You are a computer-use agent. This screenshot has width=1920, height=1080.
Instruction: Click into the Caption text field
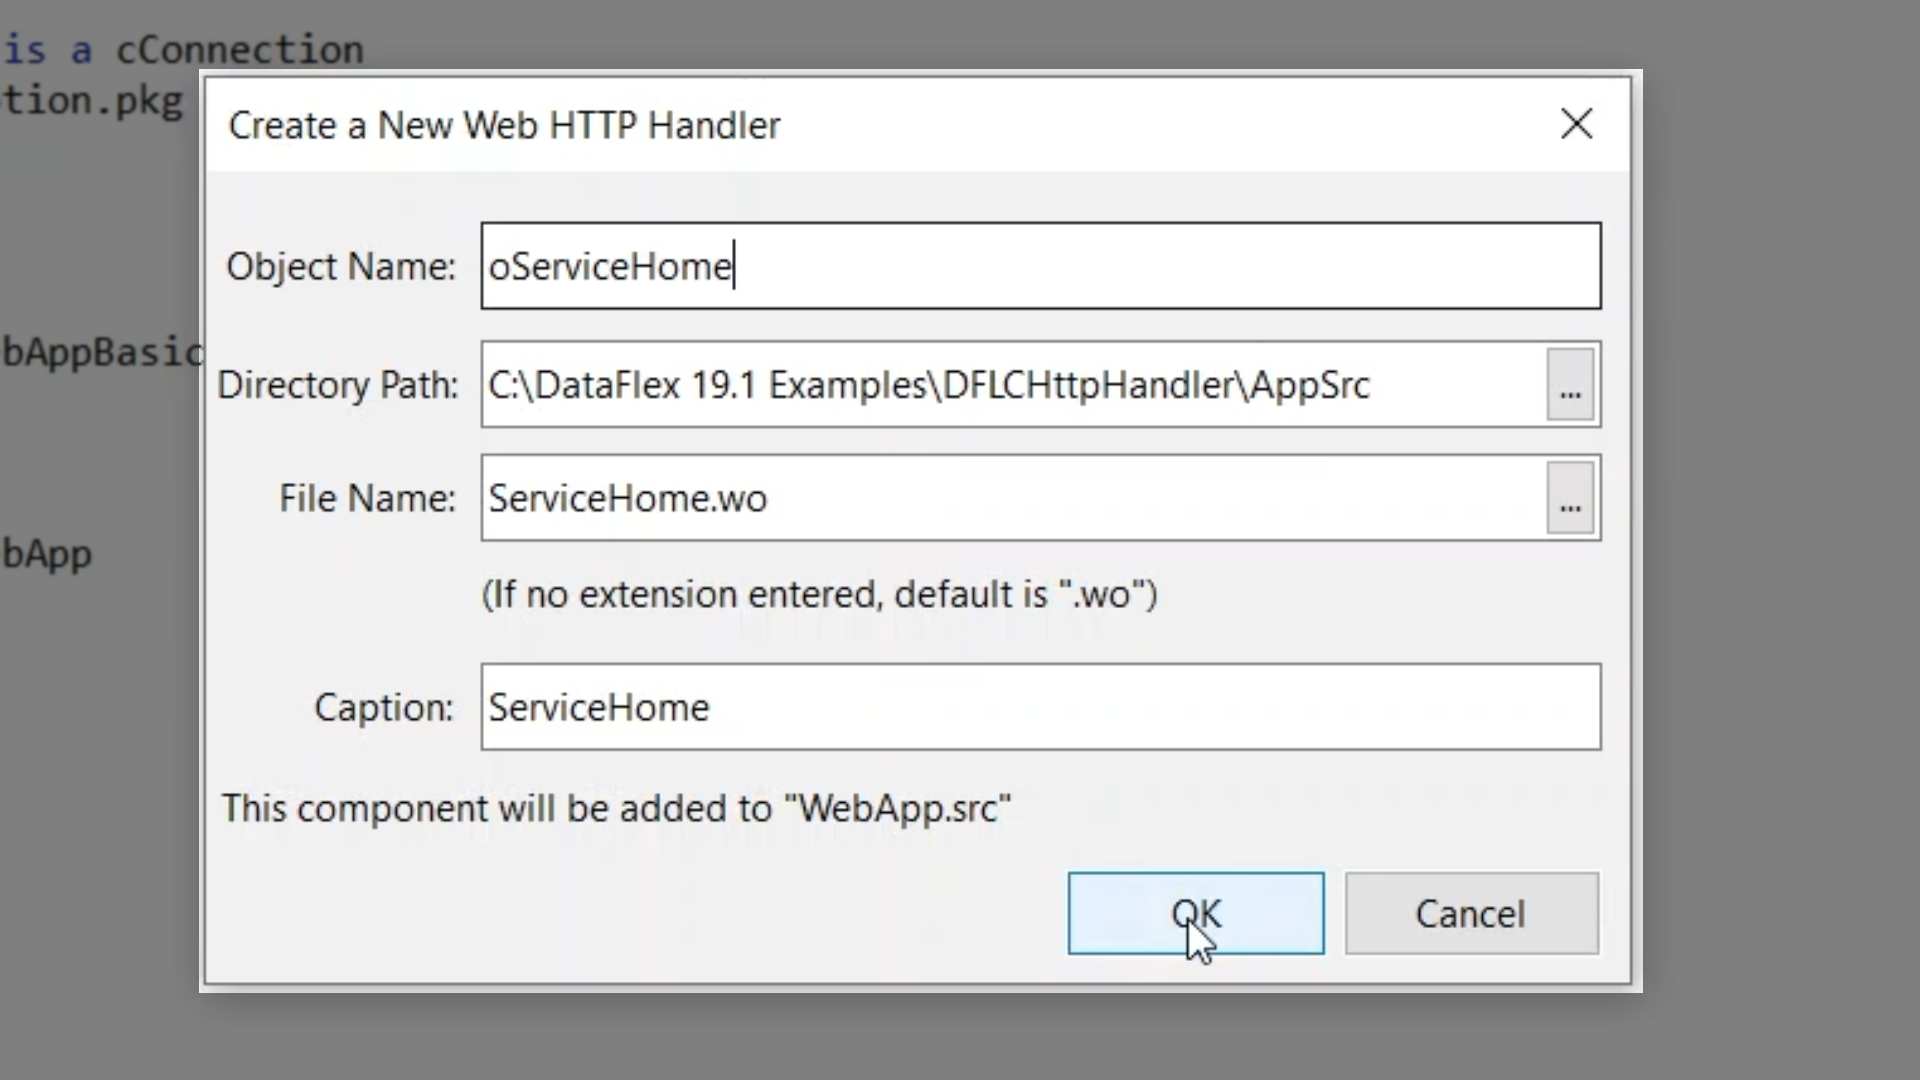pos(1040,707)
